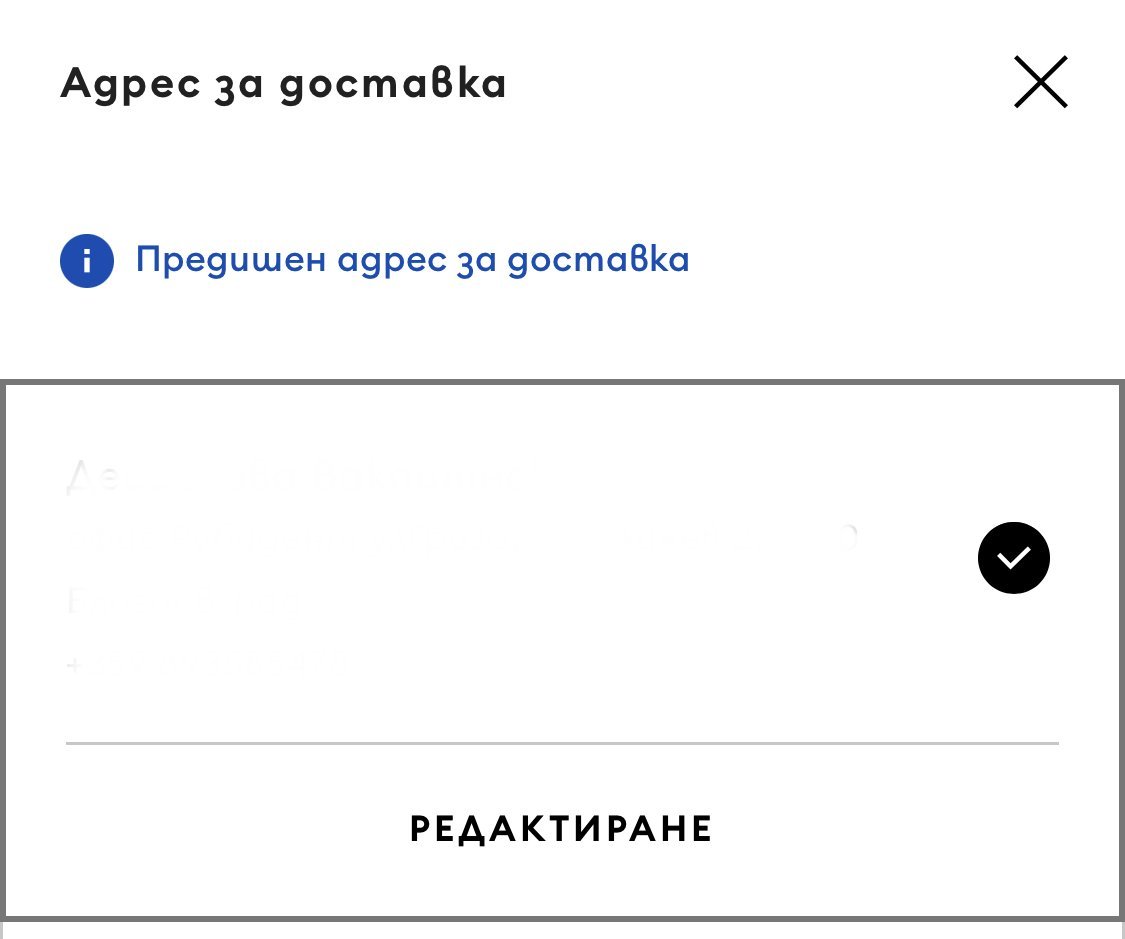Click the partially visible card below
1125x939 pixels.
click(561, 931)
